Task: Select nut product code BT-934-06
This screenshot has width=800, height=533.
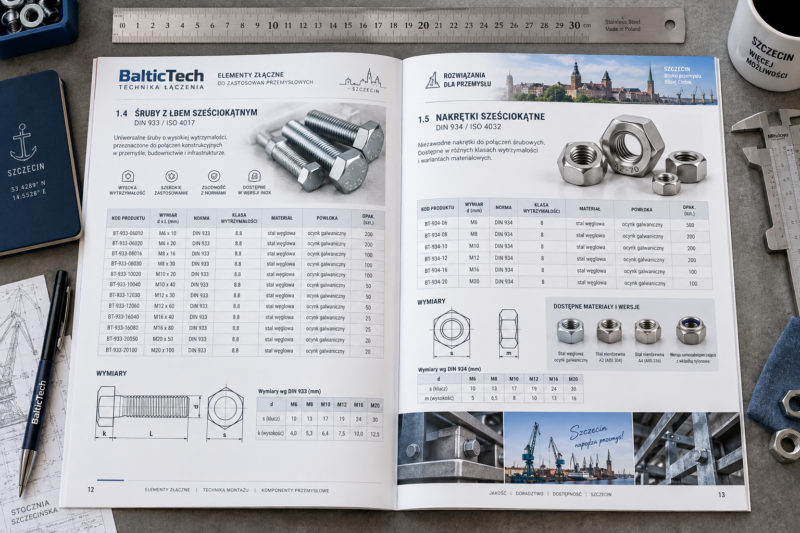Action: 436,223
